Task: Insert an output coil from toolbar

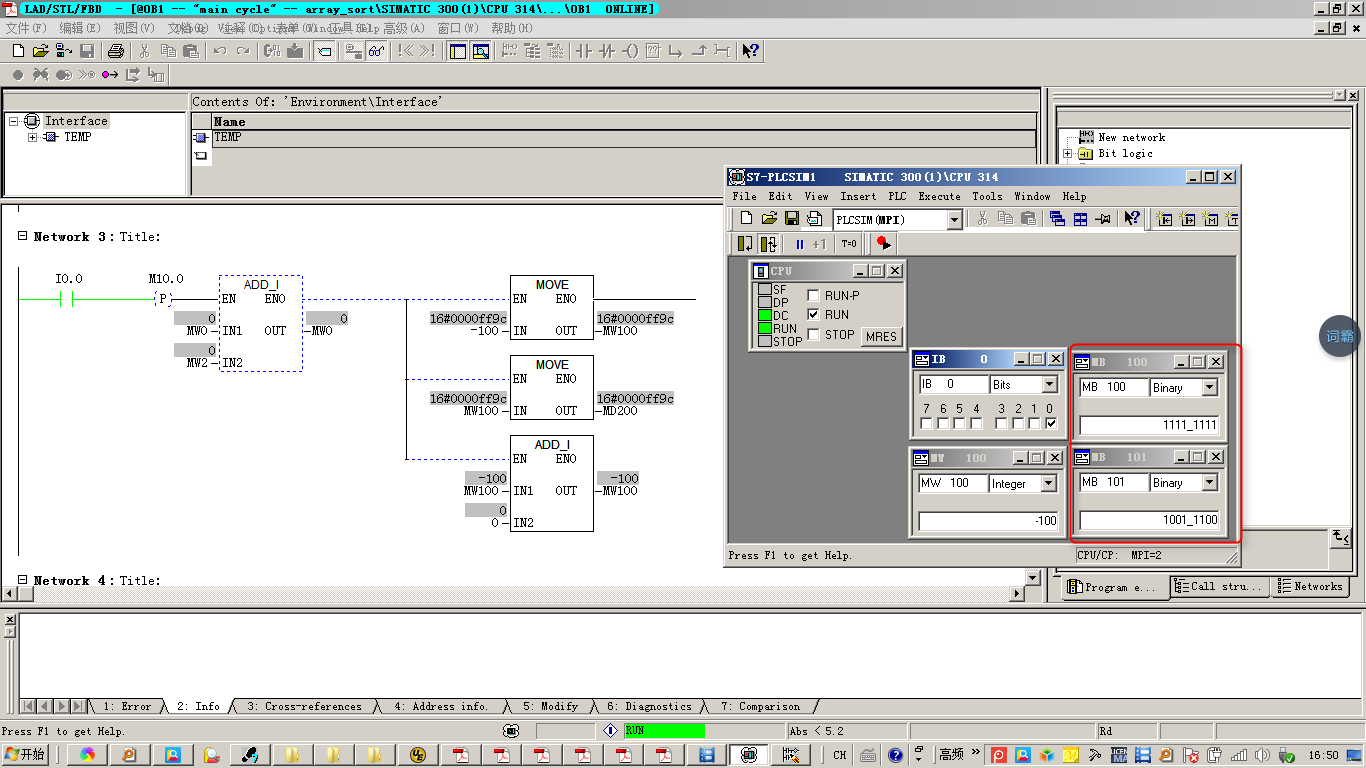Action: tap(630, 51)
